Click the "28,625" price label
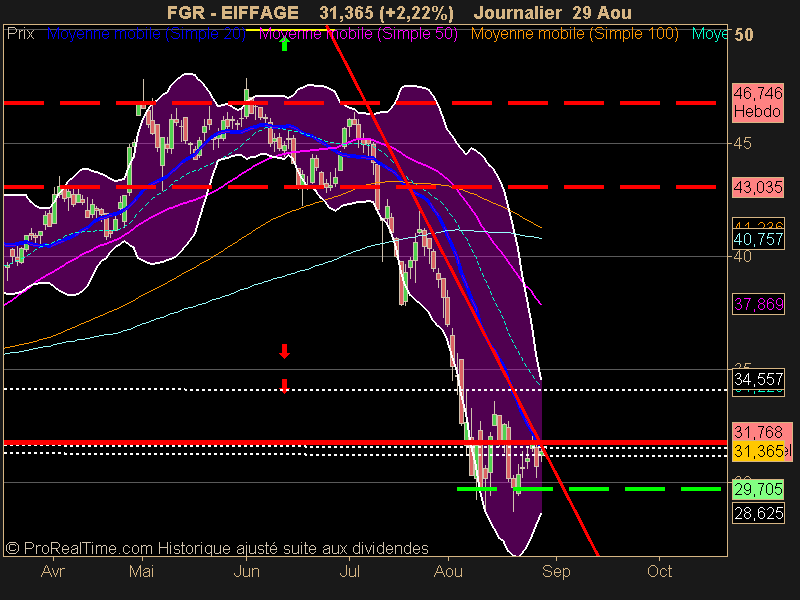The width and height of the screenshot is (800, 600). click(x=758, y=513)
